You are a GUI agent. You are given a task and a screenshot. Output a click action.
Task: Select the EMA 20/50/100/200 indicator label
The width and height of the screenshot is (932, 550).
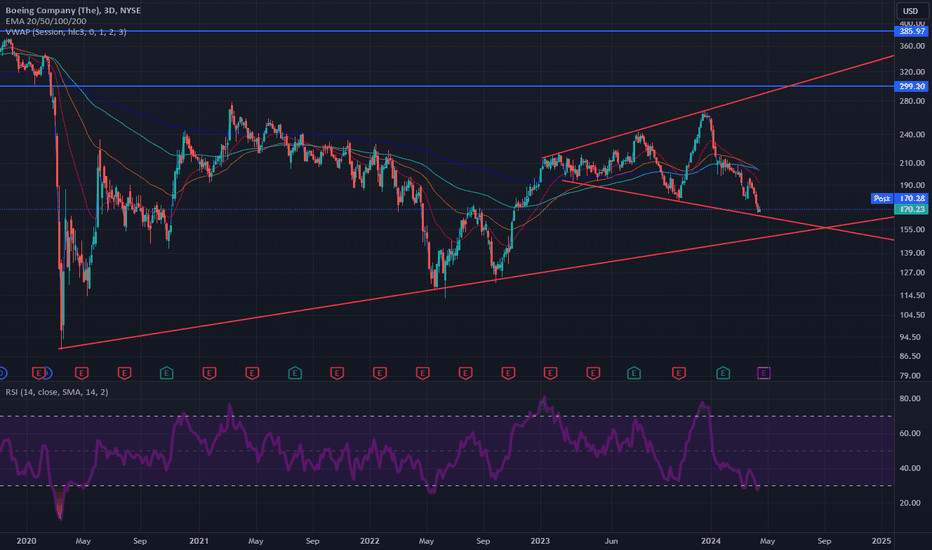coord(46,21)
